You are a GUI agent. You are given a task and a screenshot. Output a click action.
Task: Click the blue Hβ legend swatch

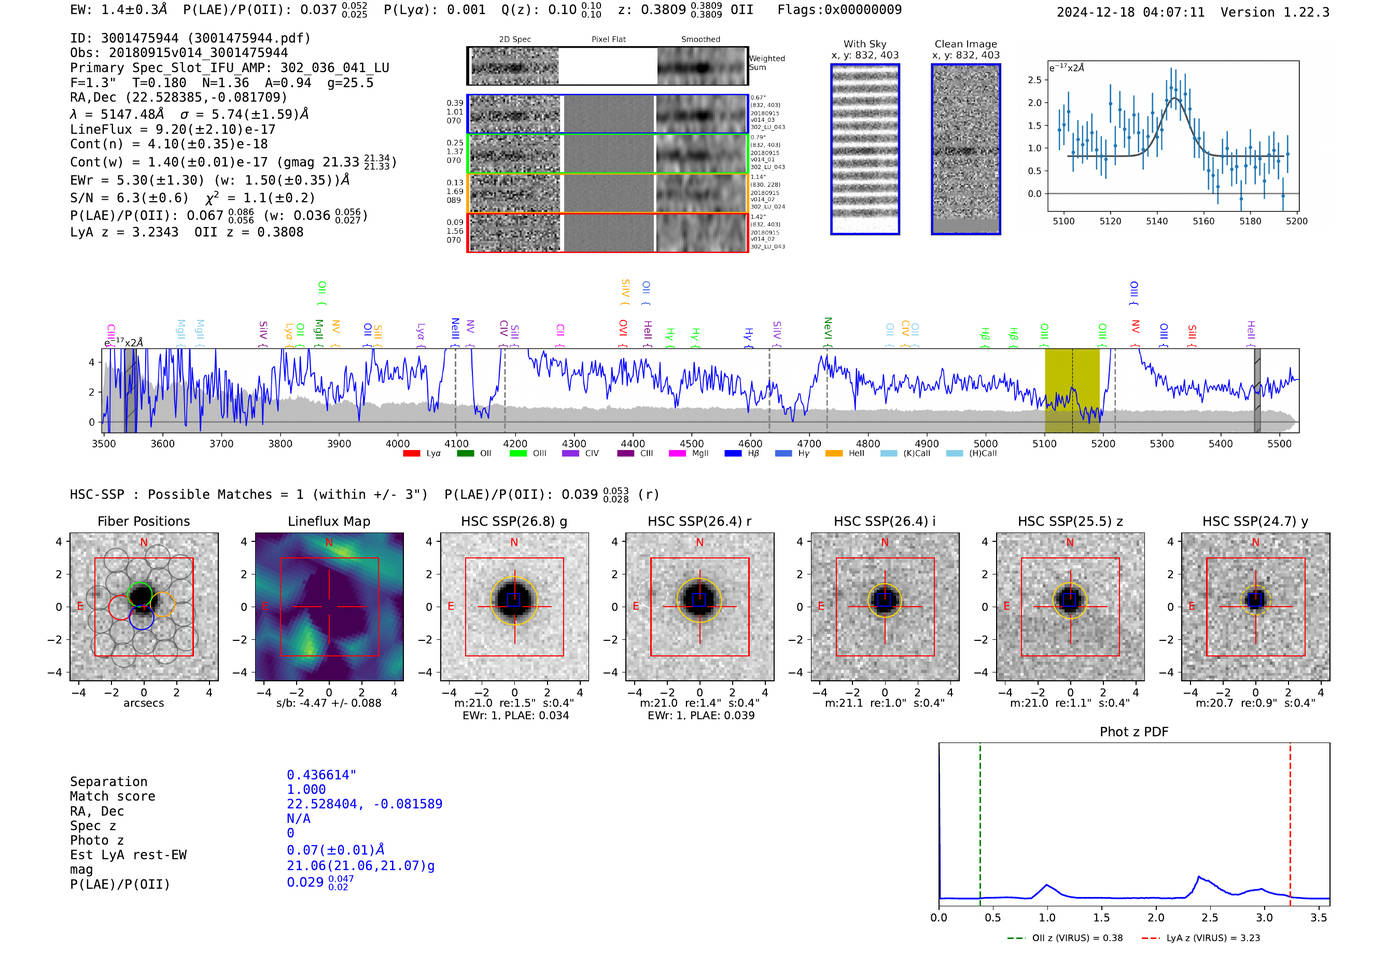tap(733, 454)
